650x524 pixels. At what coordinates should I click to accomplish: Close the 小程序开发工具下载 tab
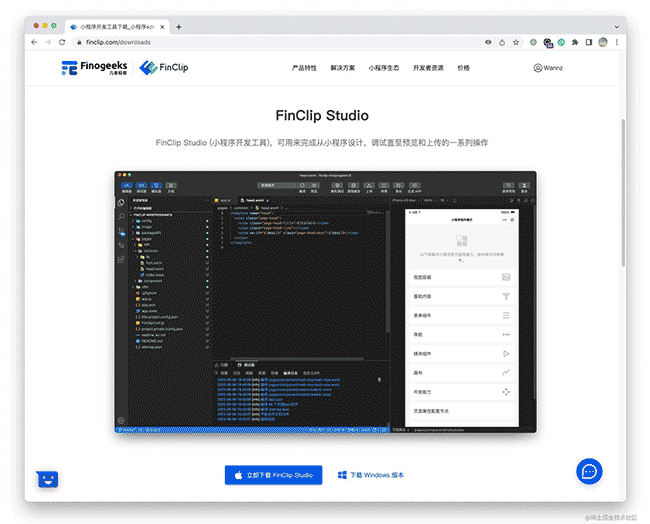pos(162,27)
